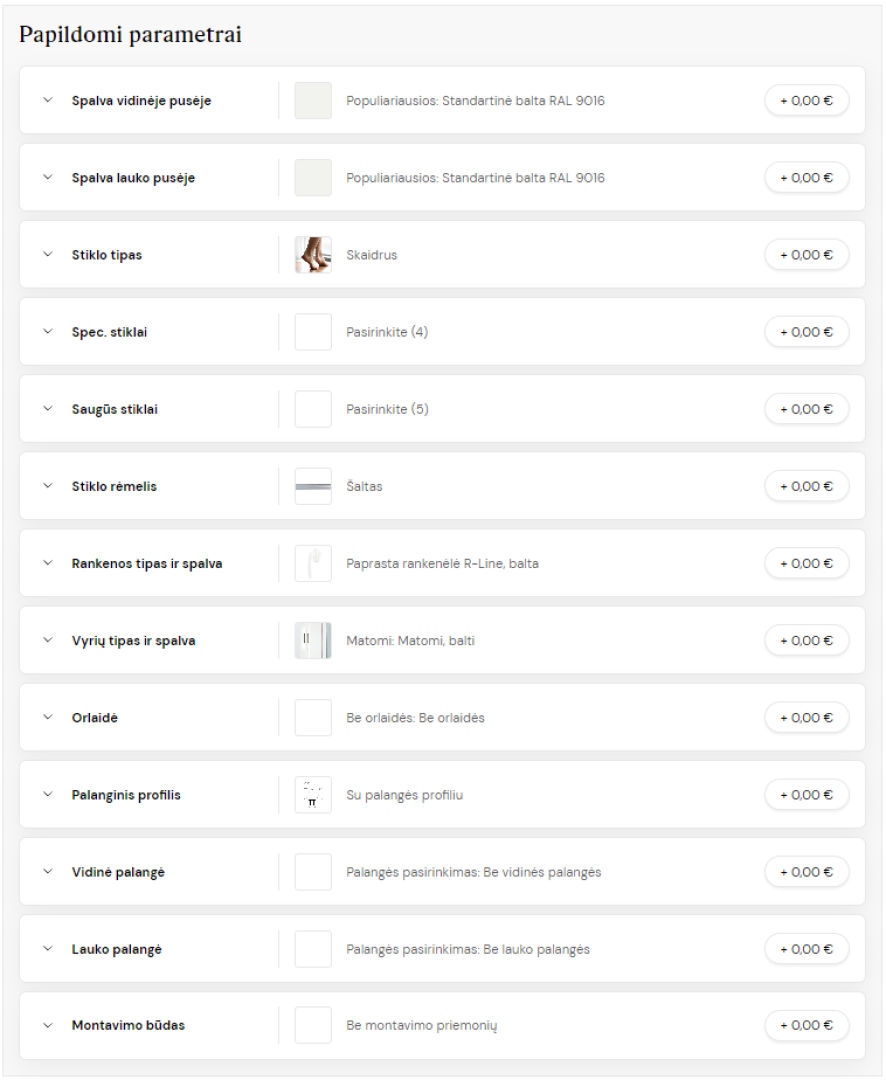This screenshot has height=1080, width=886.
Task: Expand the Spalva vidinėje pusėje chevron
Action: (48, 100)
